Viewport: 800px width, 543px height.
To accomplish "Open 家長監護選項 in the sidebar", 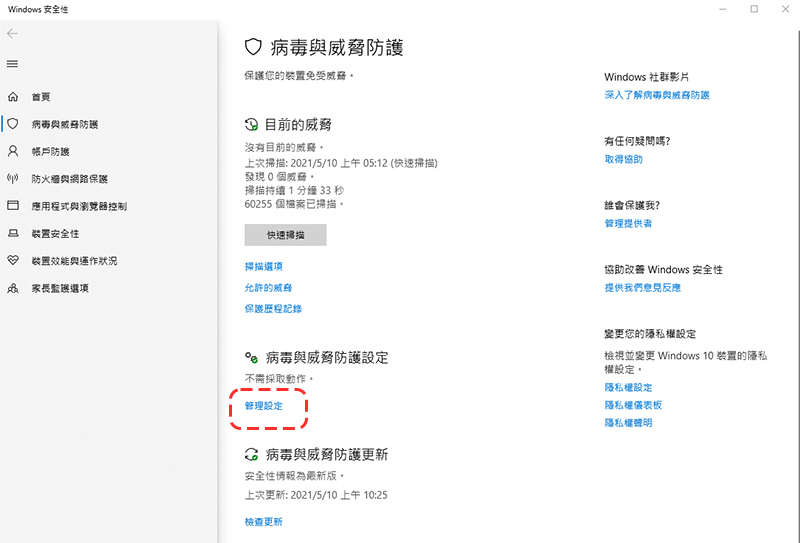I will click(60, 288).
